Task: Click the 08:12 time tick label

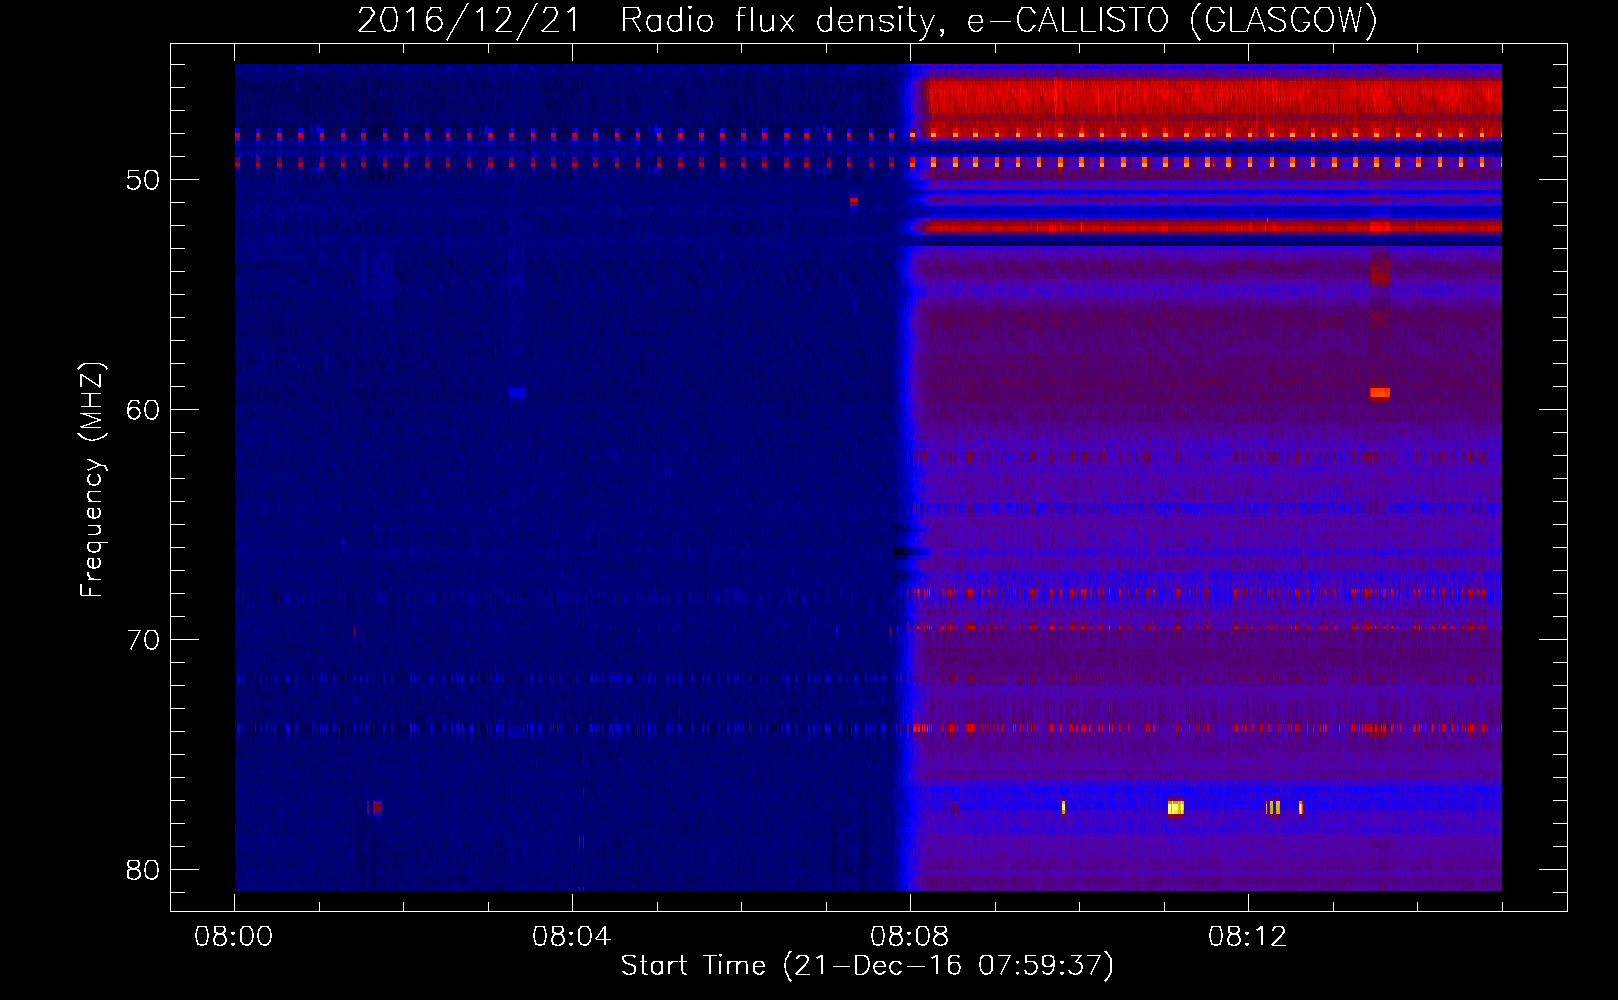Action: click(1247, 937)
